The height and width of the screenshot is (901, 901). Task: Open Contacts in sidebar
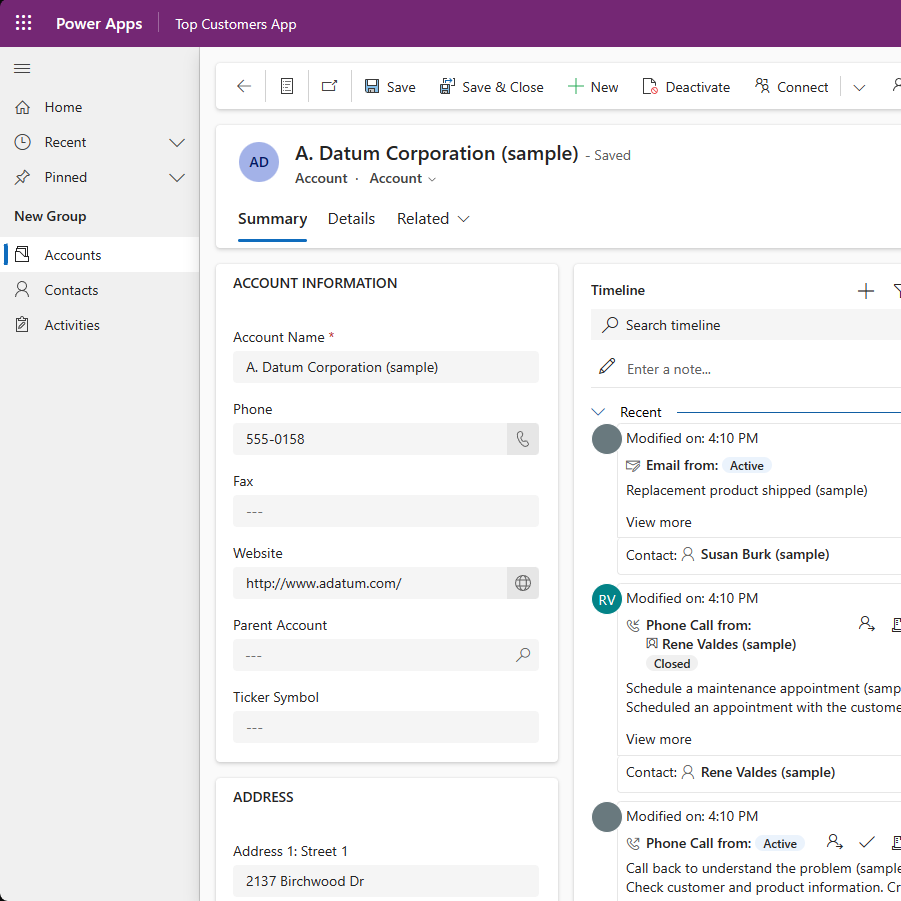pos(100,290)
